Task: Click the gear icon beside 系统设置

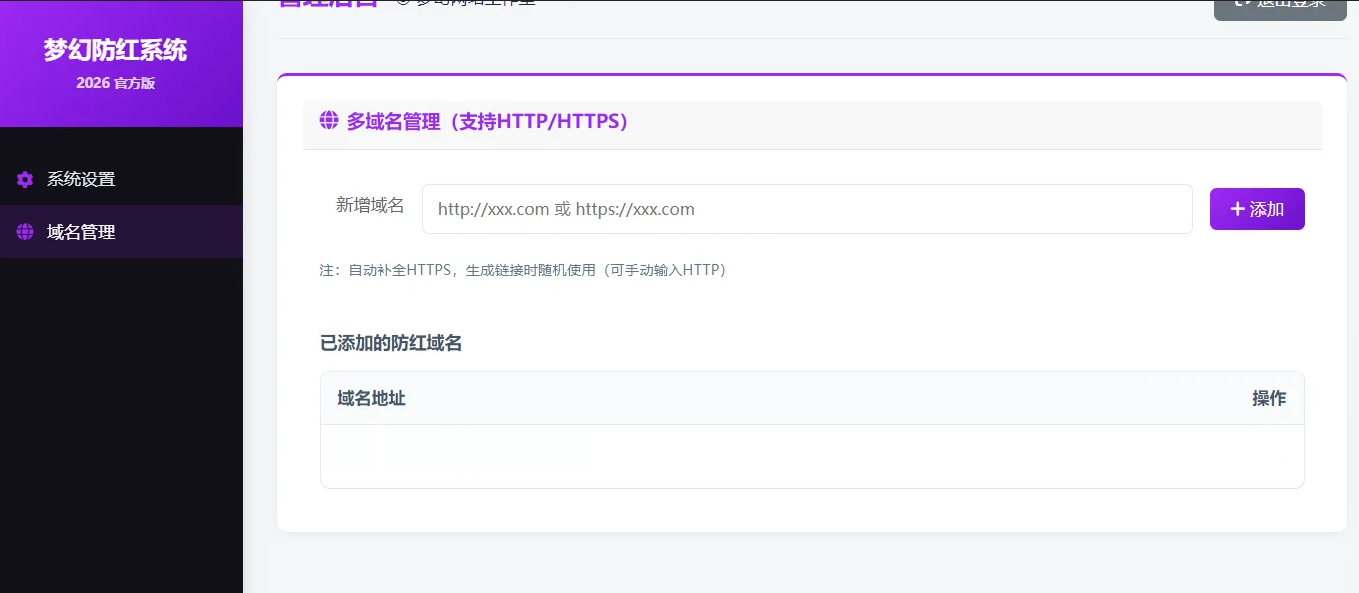Action: coord(24,179)
